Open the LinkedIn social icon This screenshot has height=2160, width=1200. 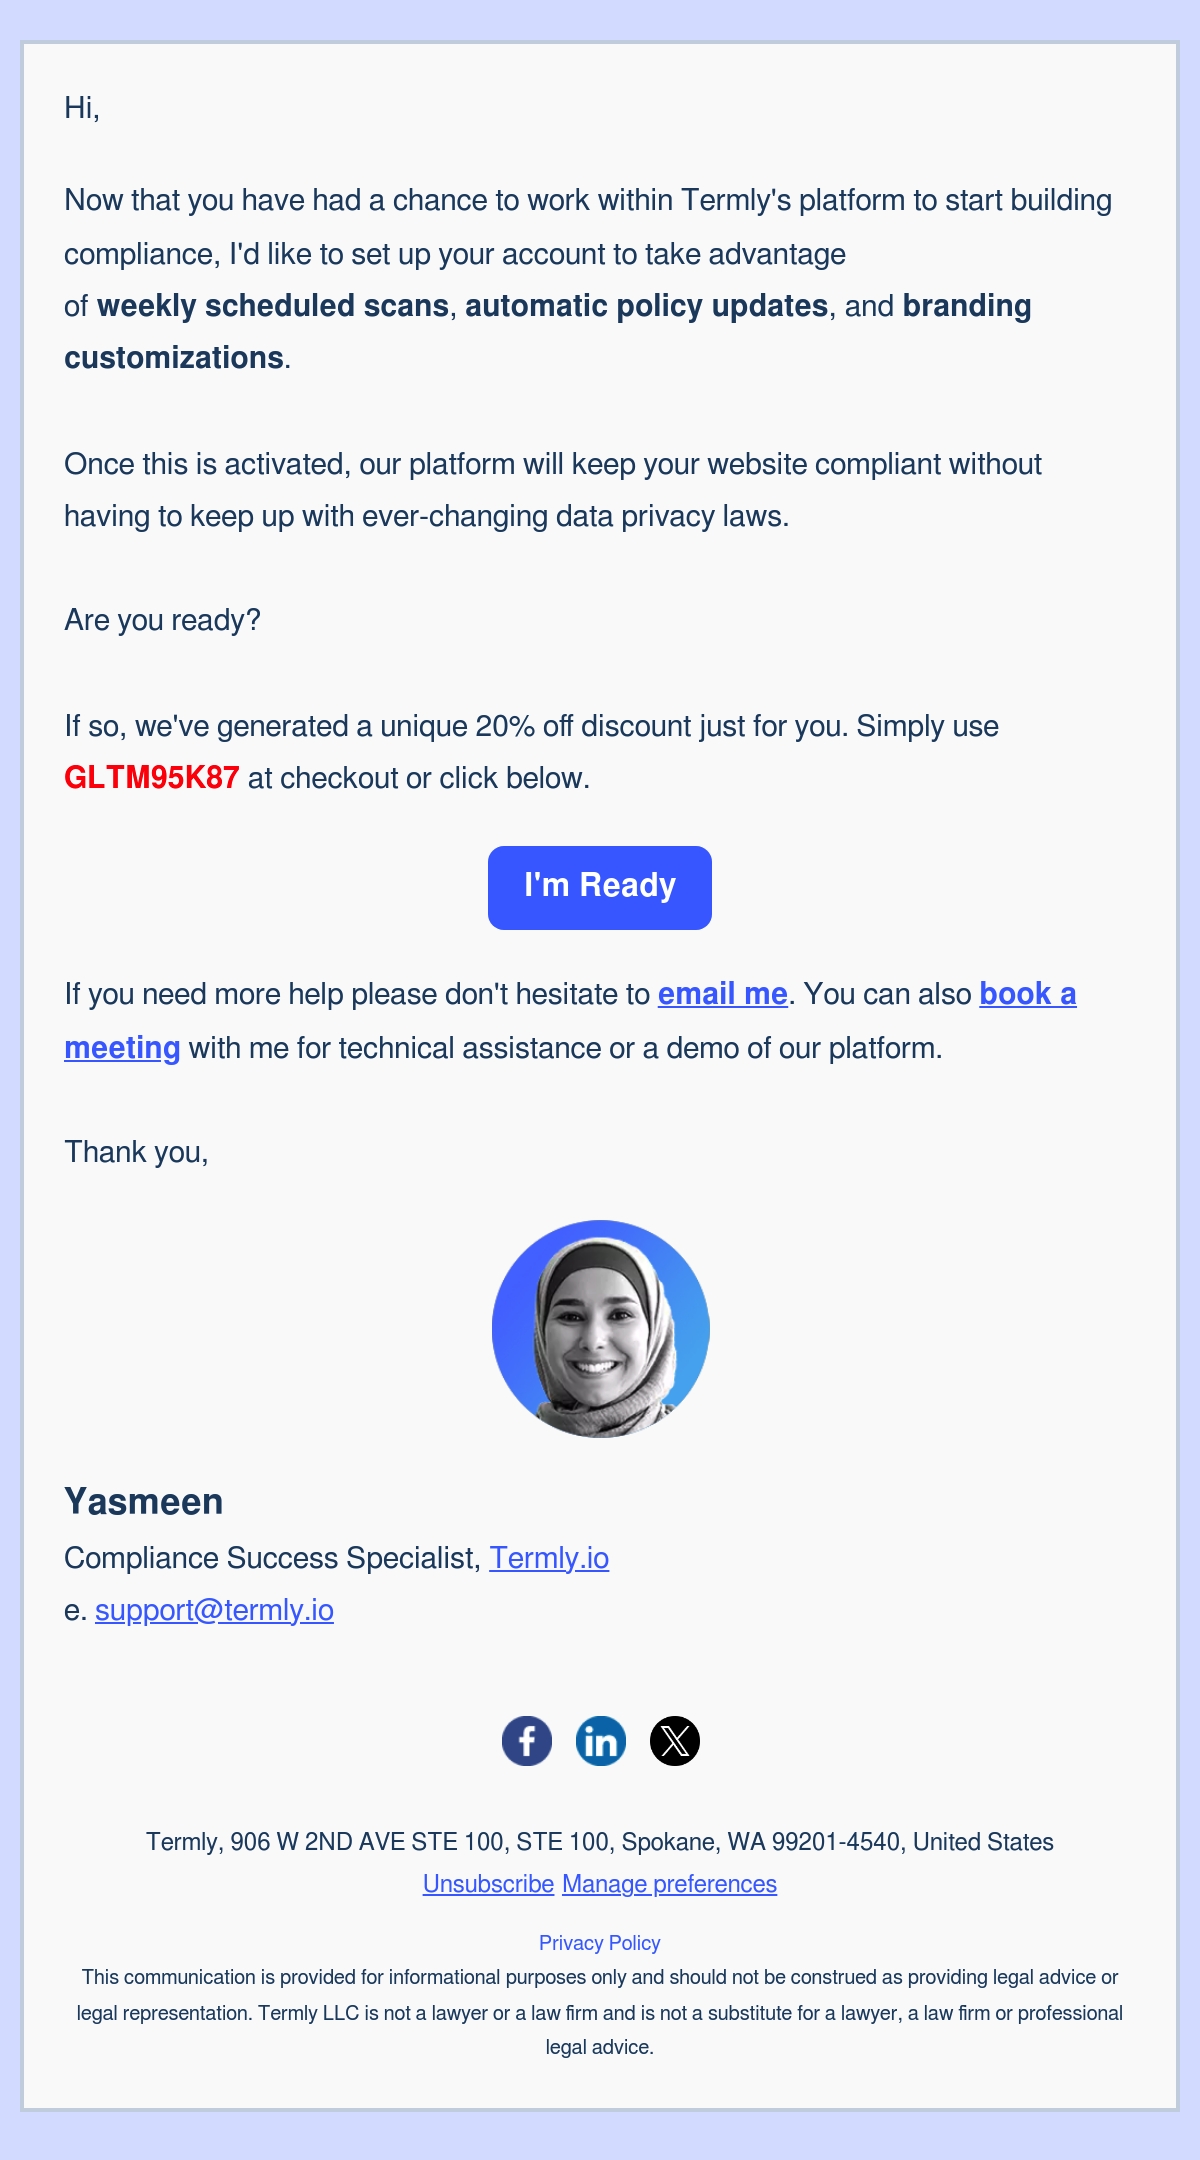tap(601, 1741)
